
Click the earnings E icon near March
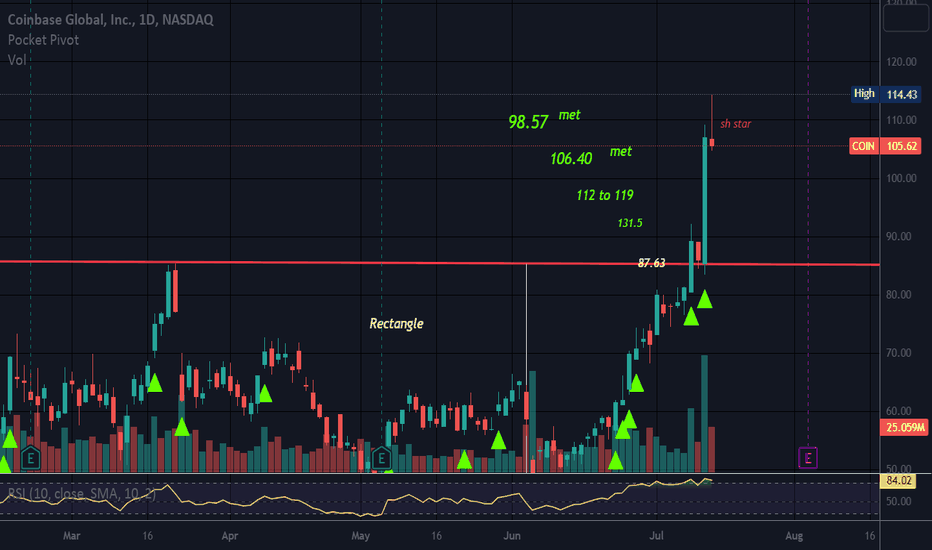[30, 457]
